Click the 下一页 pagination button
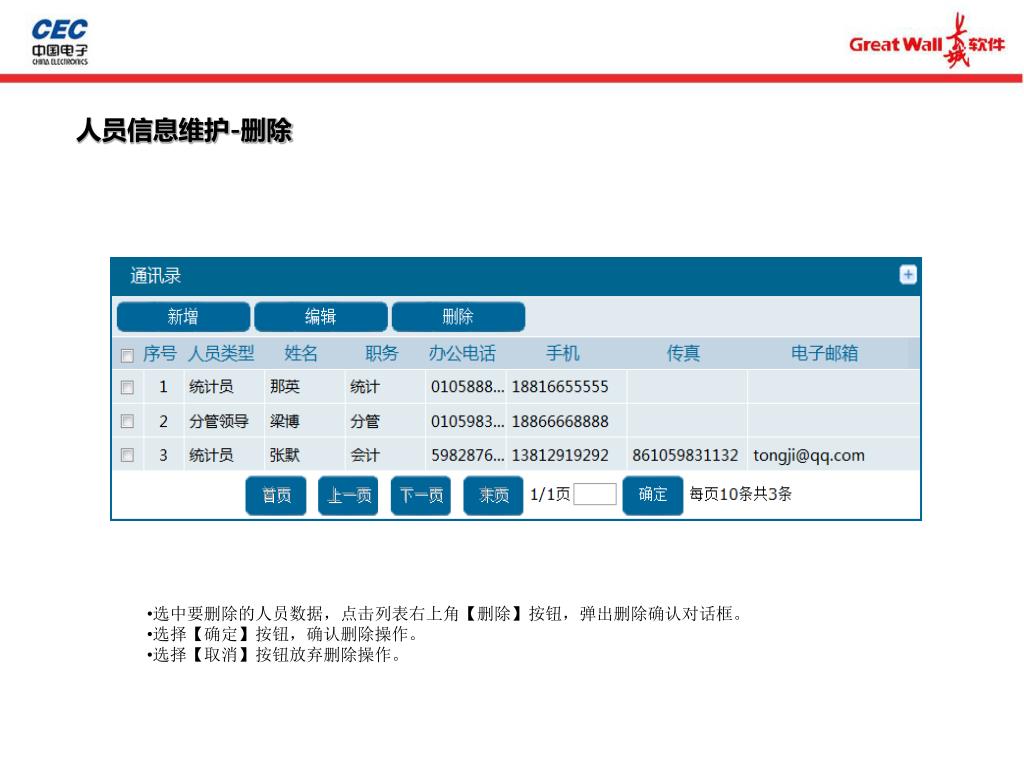The height and width of the screenshot is (768, 1024). (x=421, y=496)
